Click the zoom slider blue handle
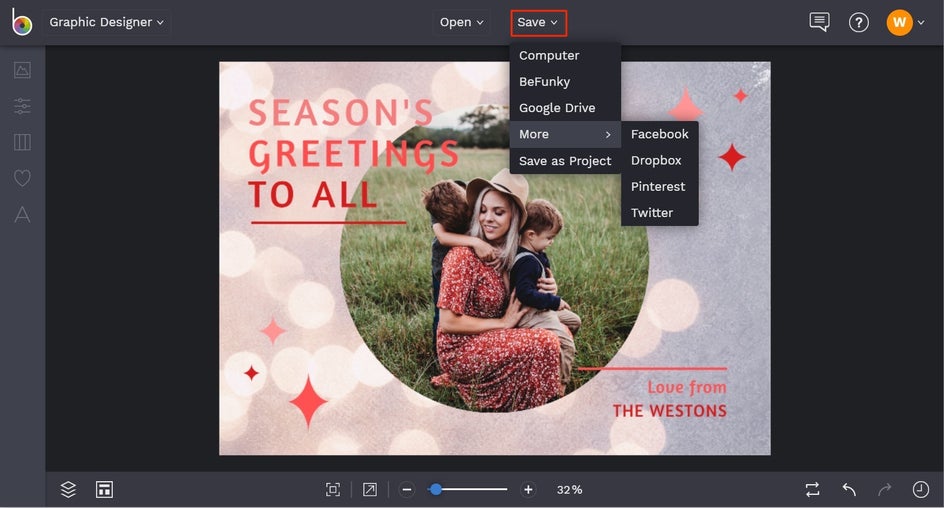 click(x=435, y=489)
